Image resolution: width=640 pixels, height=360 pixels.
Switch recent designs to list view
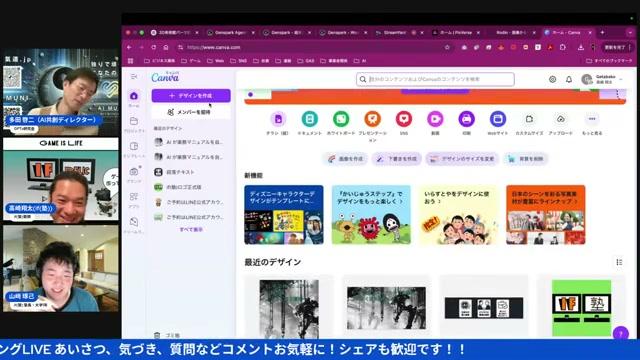click(x=619, y=262)
